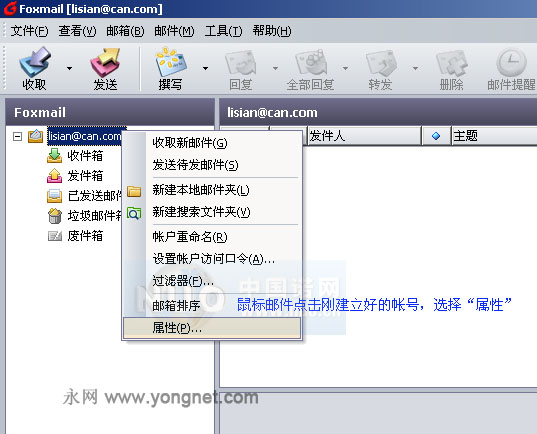Open the 撰写 compose mail icon
Image resolution: width=537 pixels, height=434 pixels.
(171, 62)
